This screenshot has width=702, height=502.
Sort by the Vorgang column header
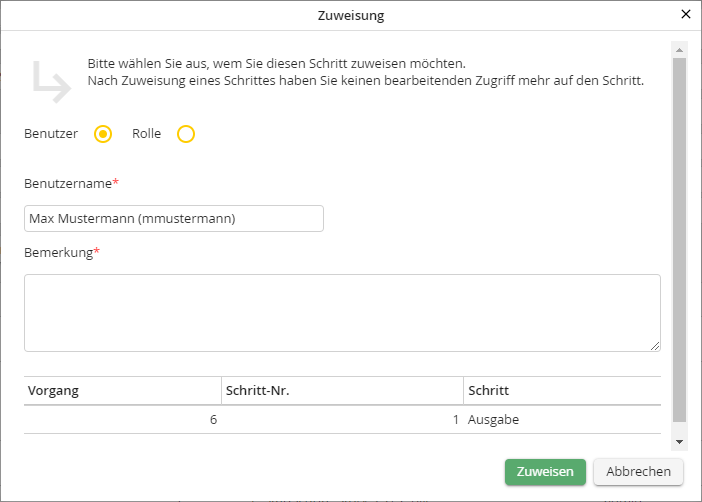coord(122,390)
